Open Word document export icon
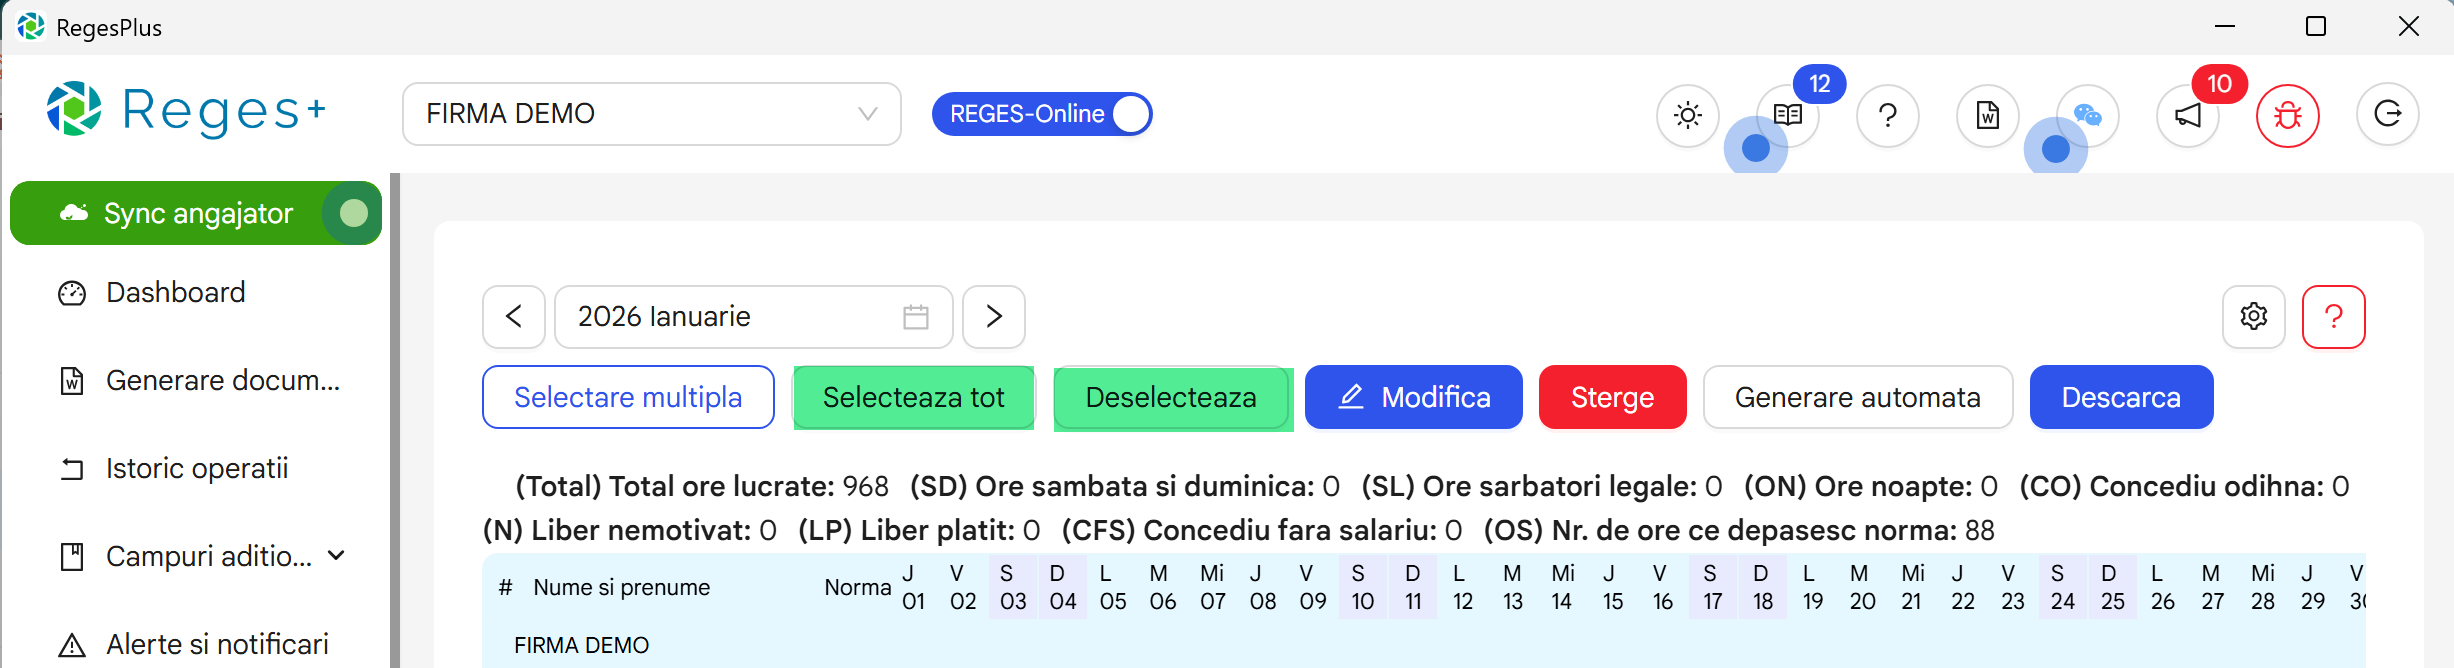This screenshot has width=2454, height=668. tap(1990, 116)
